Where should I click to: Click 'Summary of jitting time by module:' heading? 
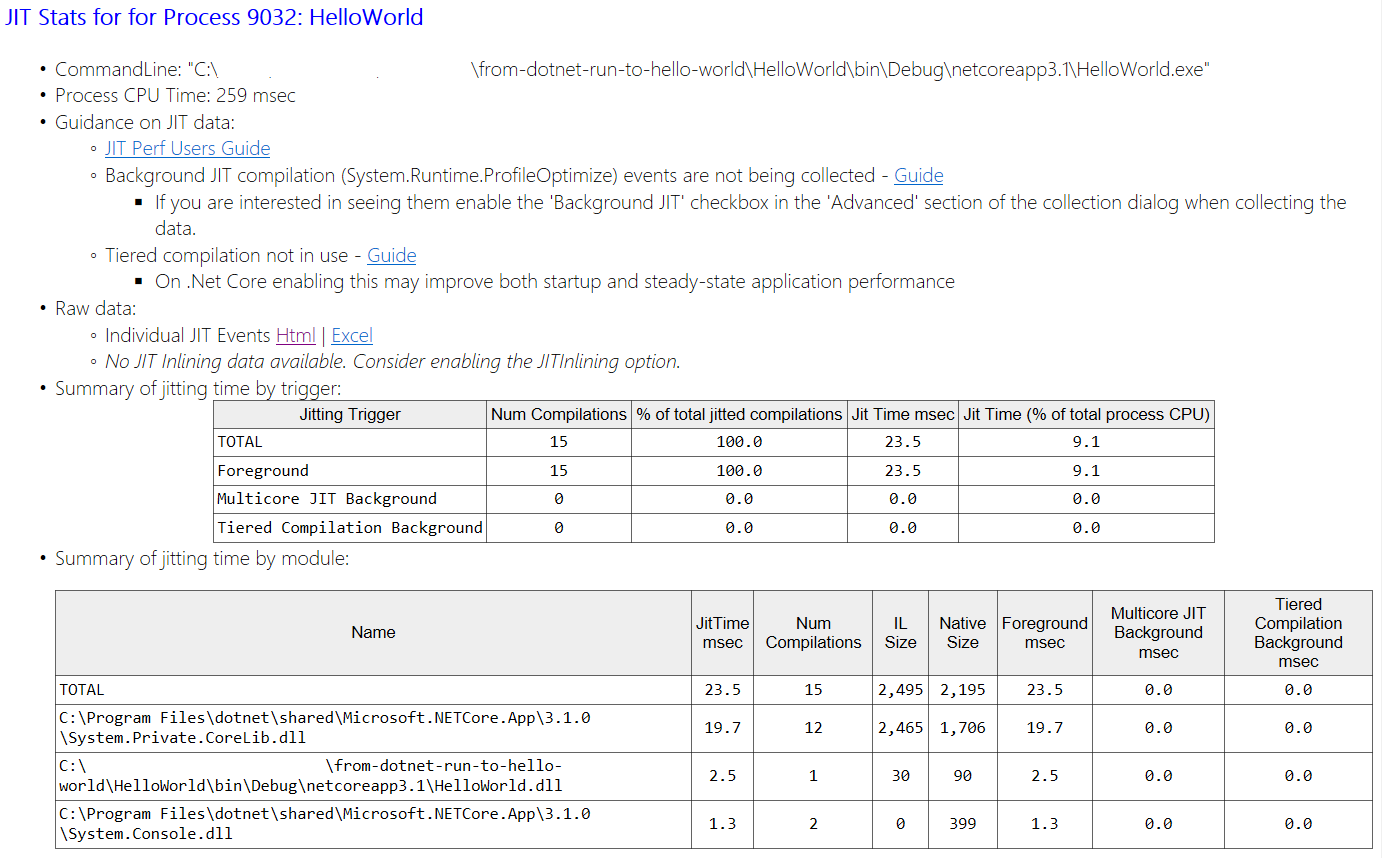click(202, 558)
